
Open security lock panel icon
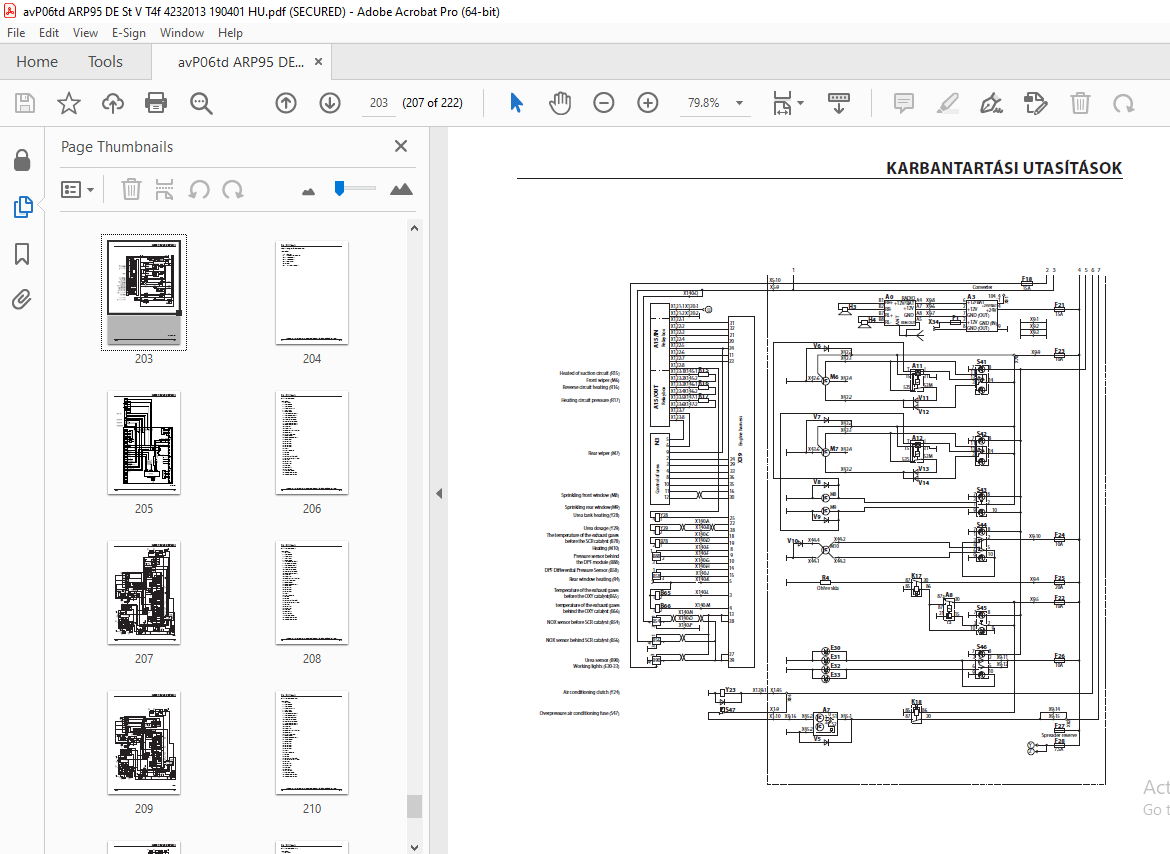pos(22,160)
